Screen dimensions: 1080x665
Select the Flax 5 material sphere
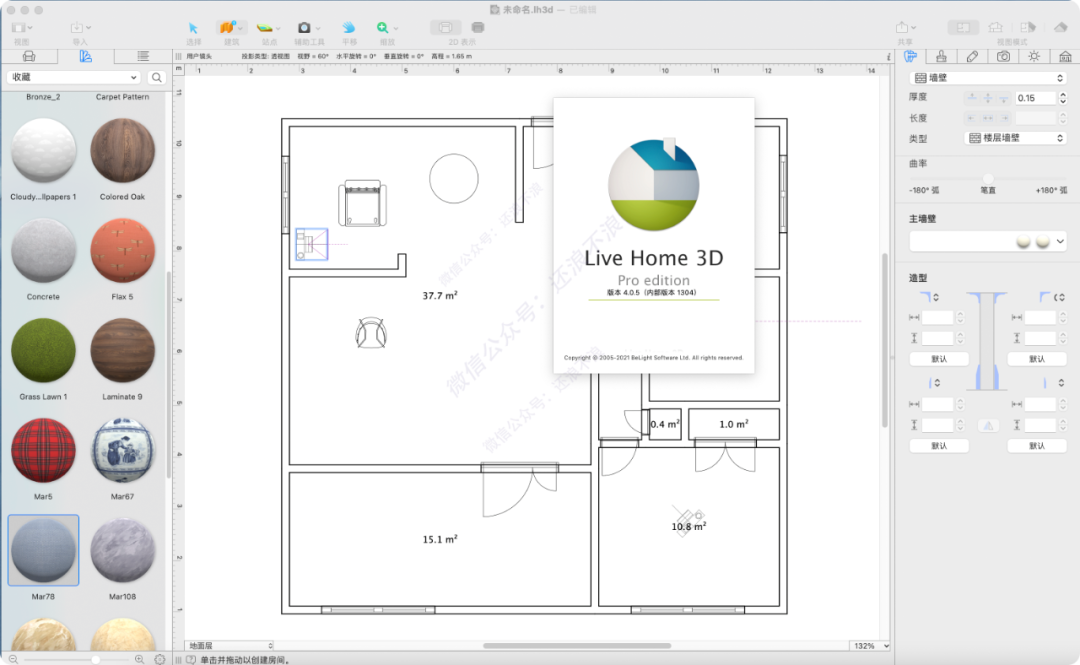[123, 251]
